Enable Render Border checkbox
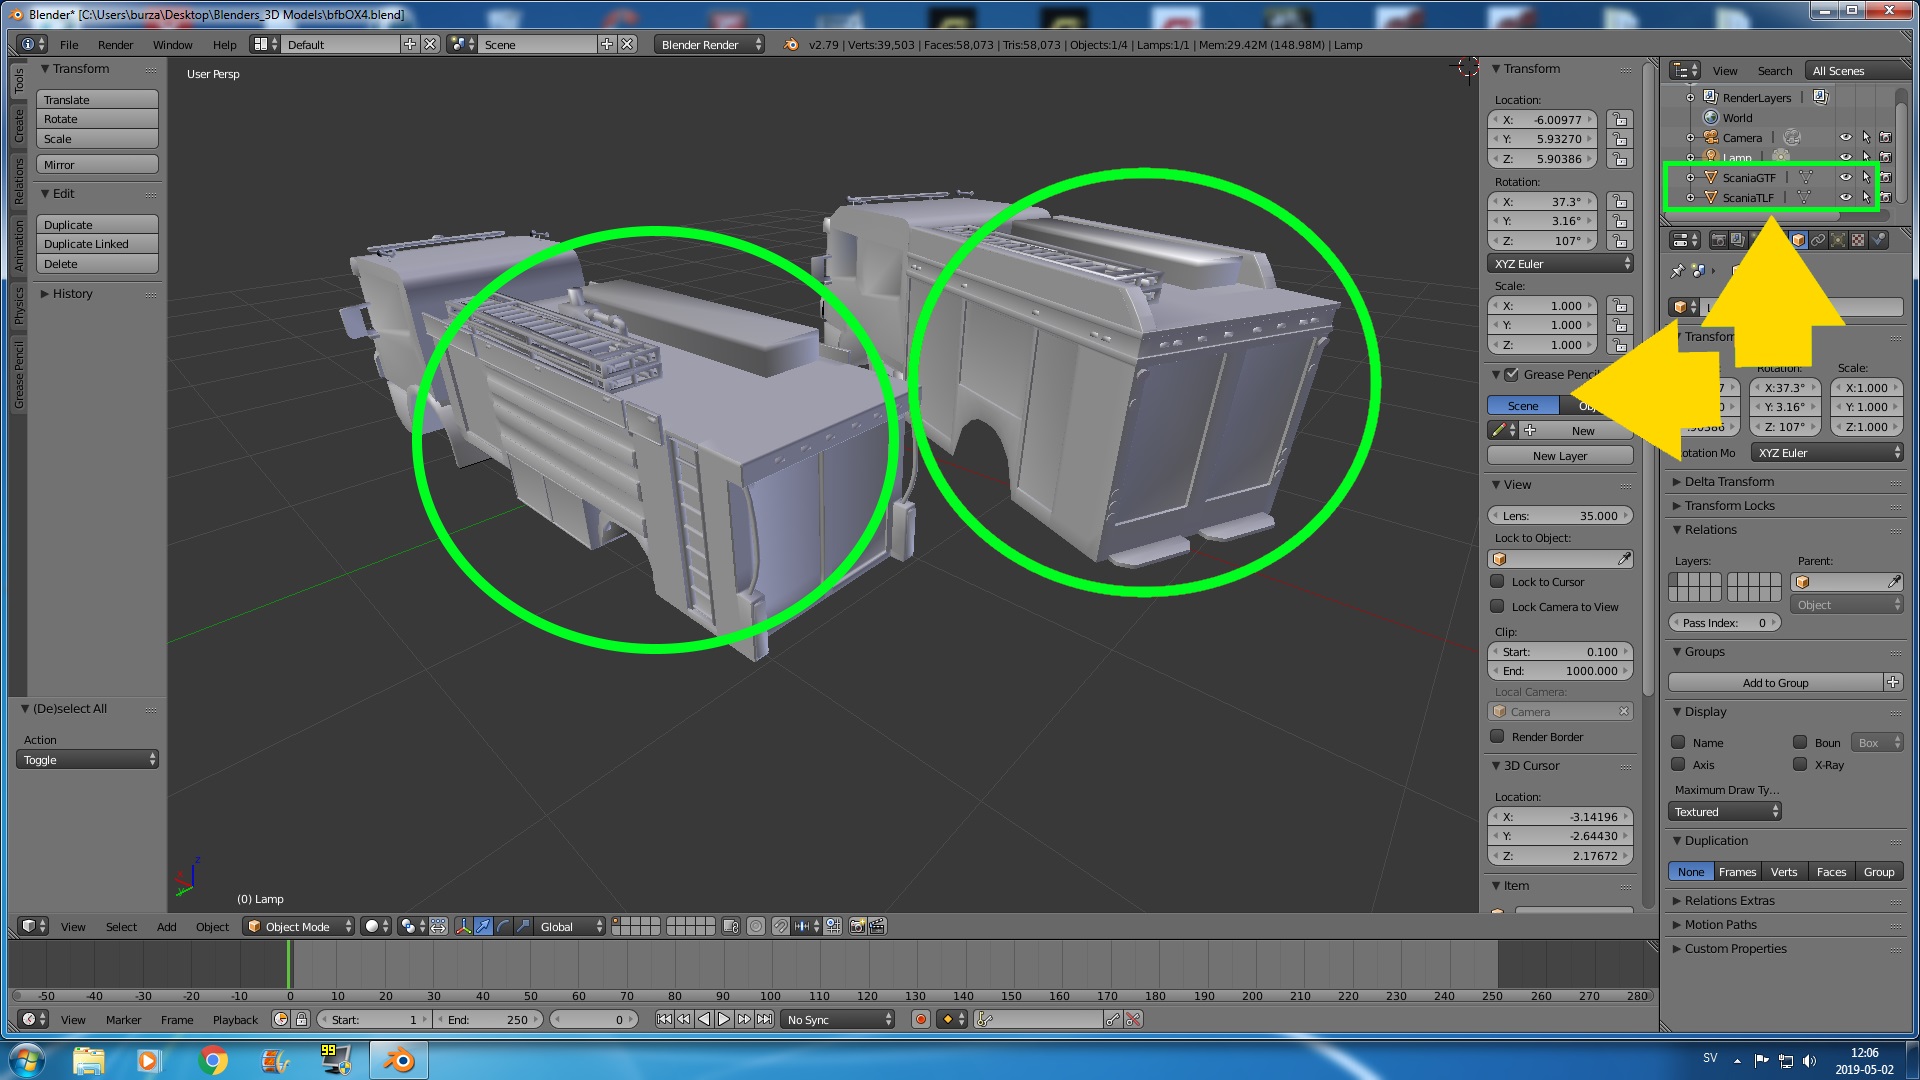Screen dimensions: 1920x1080 tap(1497, 737)
